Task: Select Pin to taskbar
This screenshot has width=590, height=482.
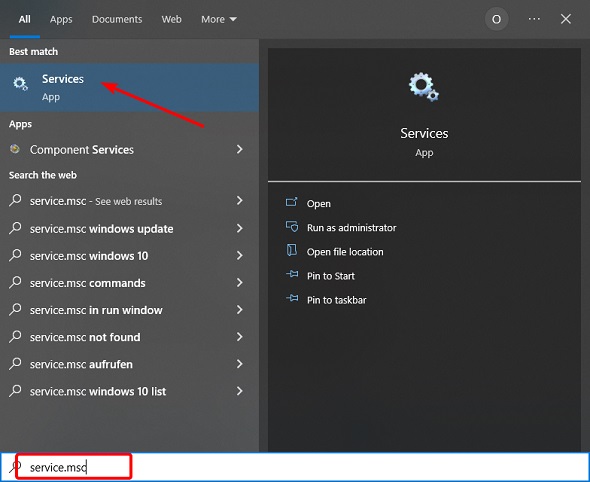Action: [336, 300]
